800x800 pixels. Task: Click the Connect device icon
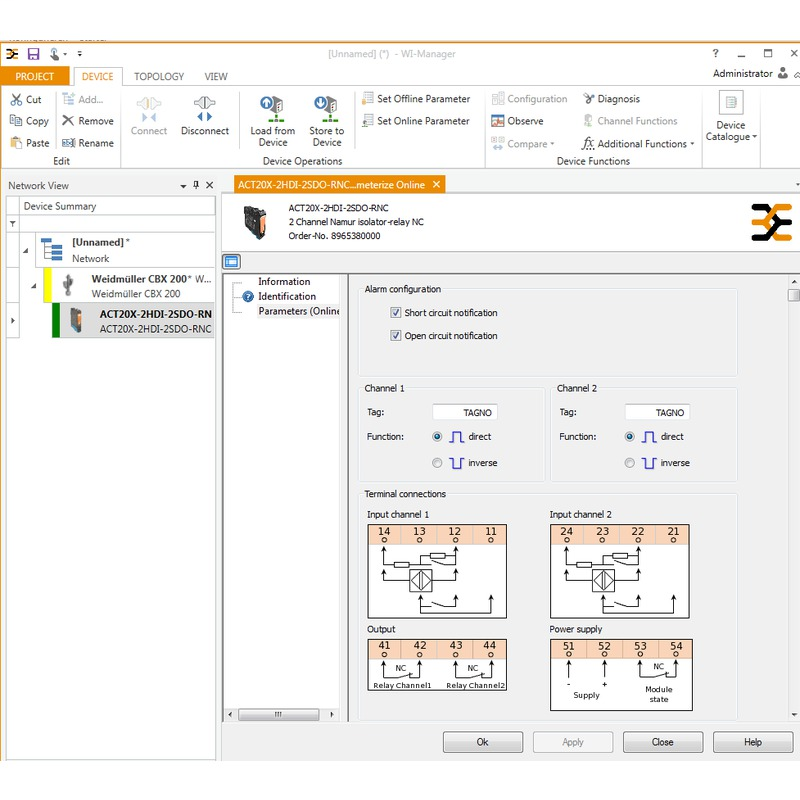click(x=148, y=109)
